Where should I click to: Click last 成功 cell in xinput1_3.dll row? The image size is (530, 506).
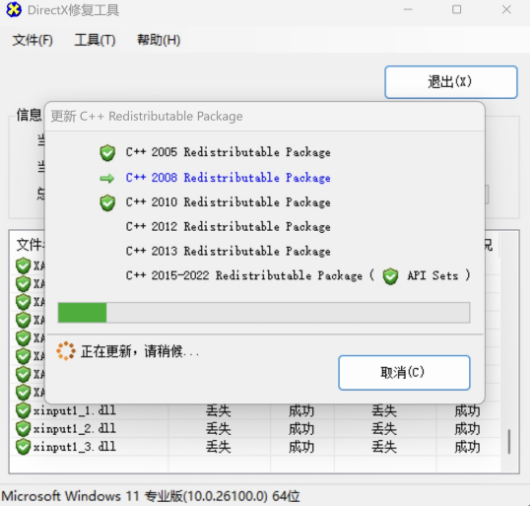(x=467, y=447)
